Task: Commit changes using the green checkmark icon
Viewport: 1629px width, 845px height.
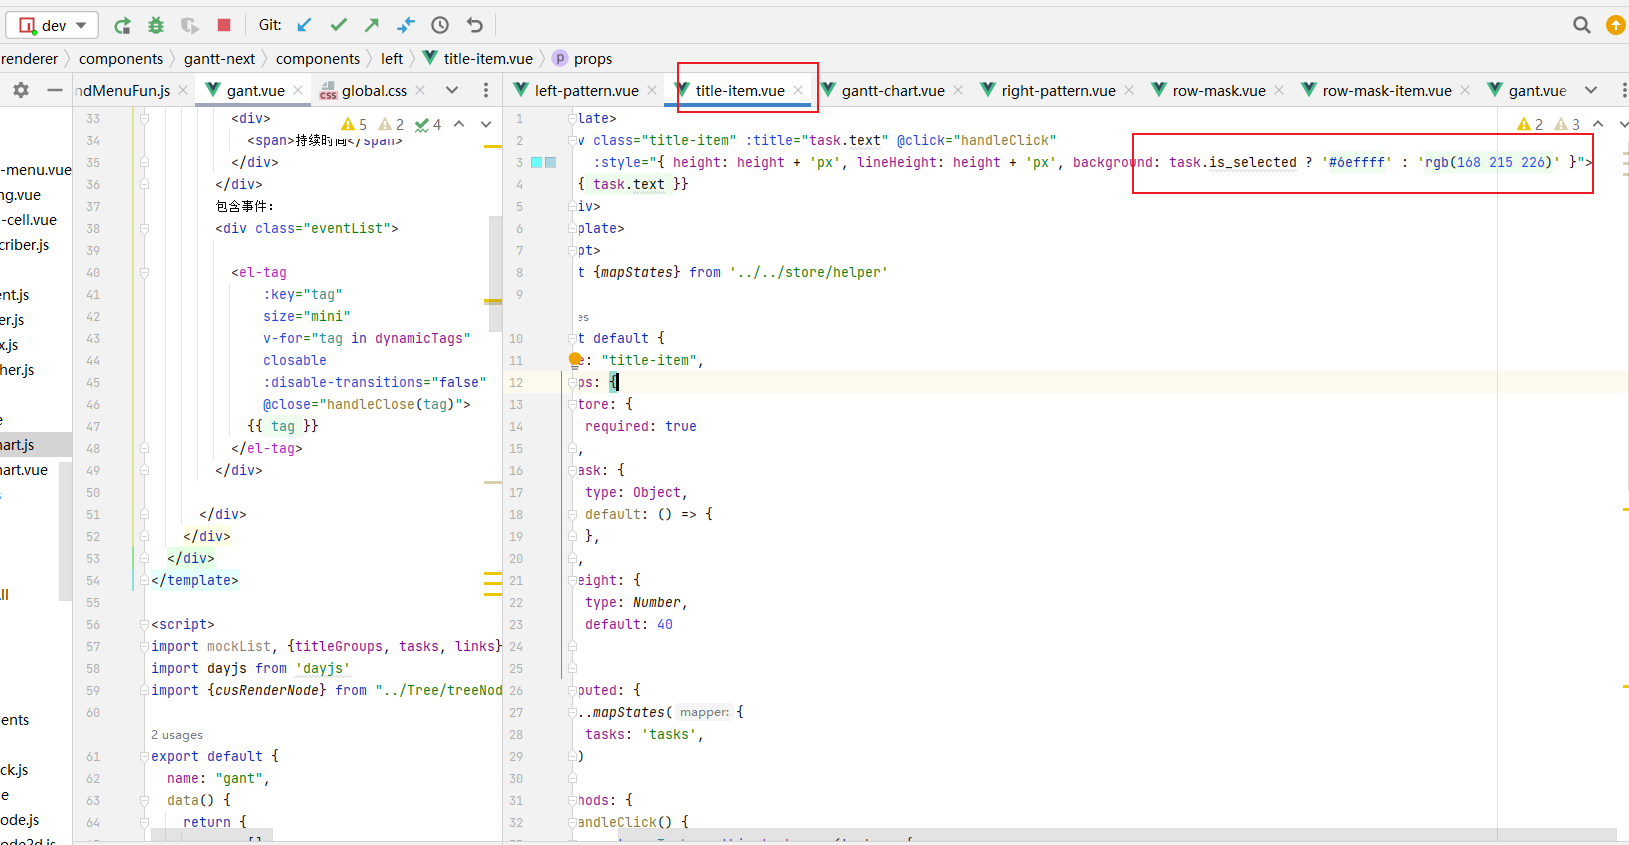Action: tap(339, 25)
